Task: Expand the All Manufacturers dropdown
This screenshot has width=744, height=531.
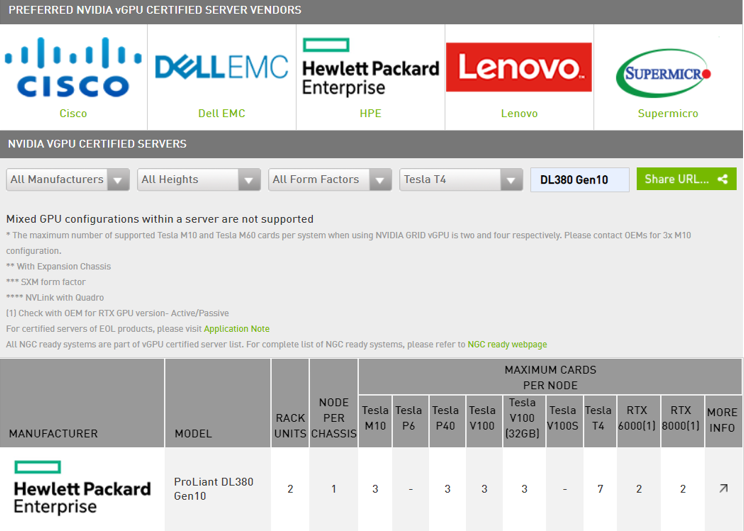Action: (68, 179)
